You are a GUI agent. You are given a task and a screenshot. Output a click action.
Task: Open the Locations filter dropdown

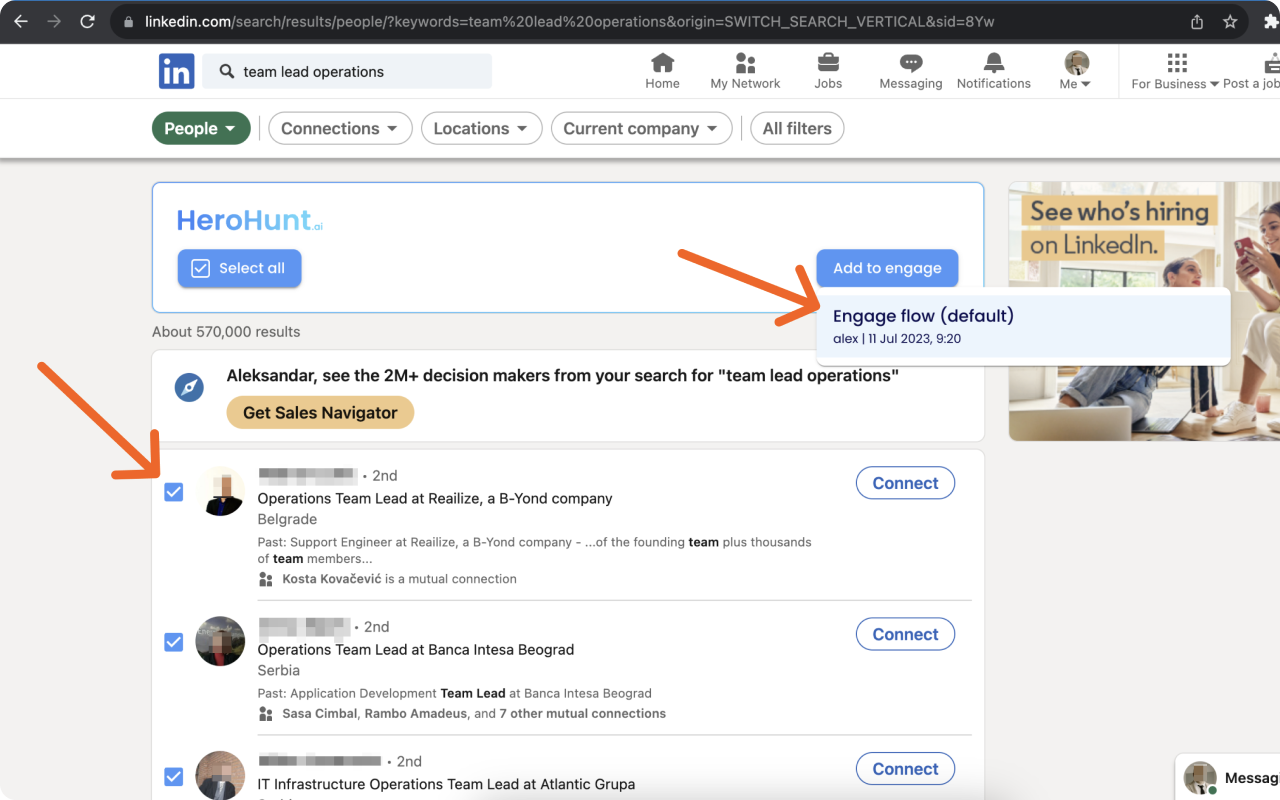point(481,128)
